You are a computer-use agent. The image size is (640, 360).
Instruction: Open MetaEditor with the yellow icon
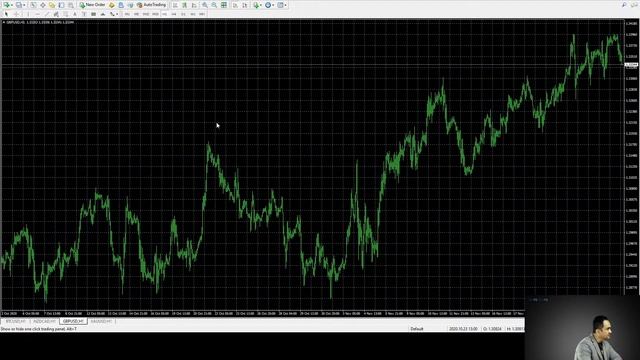pos(111,5)
